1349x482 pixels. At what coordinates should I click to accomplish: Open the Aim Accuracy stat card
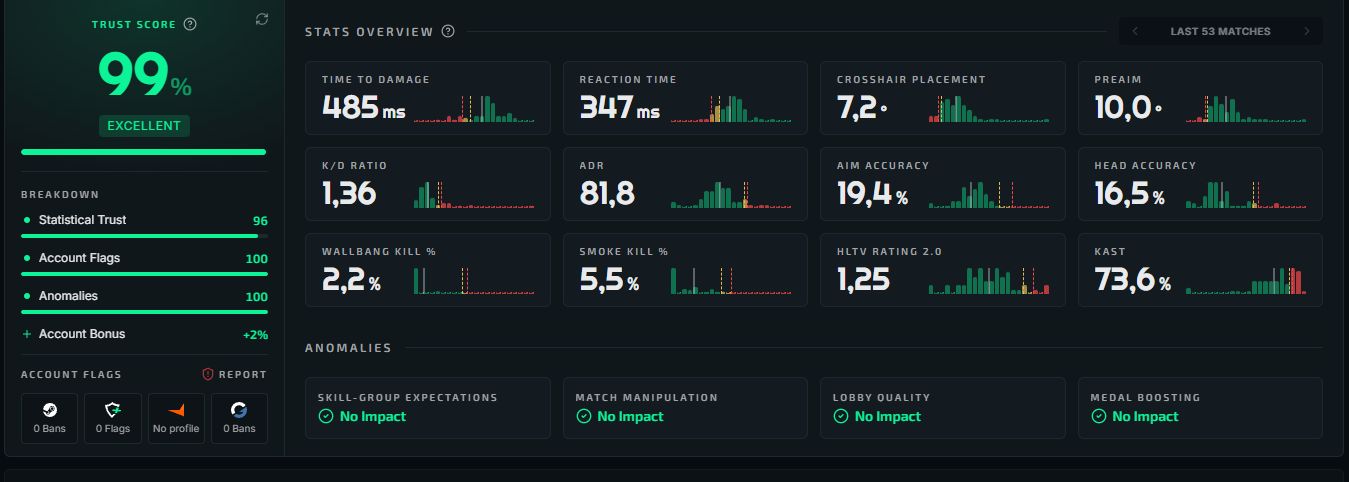[943, 184]
